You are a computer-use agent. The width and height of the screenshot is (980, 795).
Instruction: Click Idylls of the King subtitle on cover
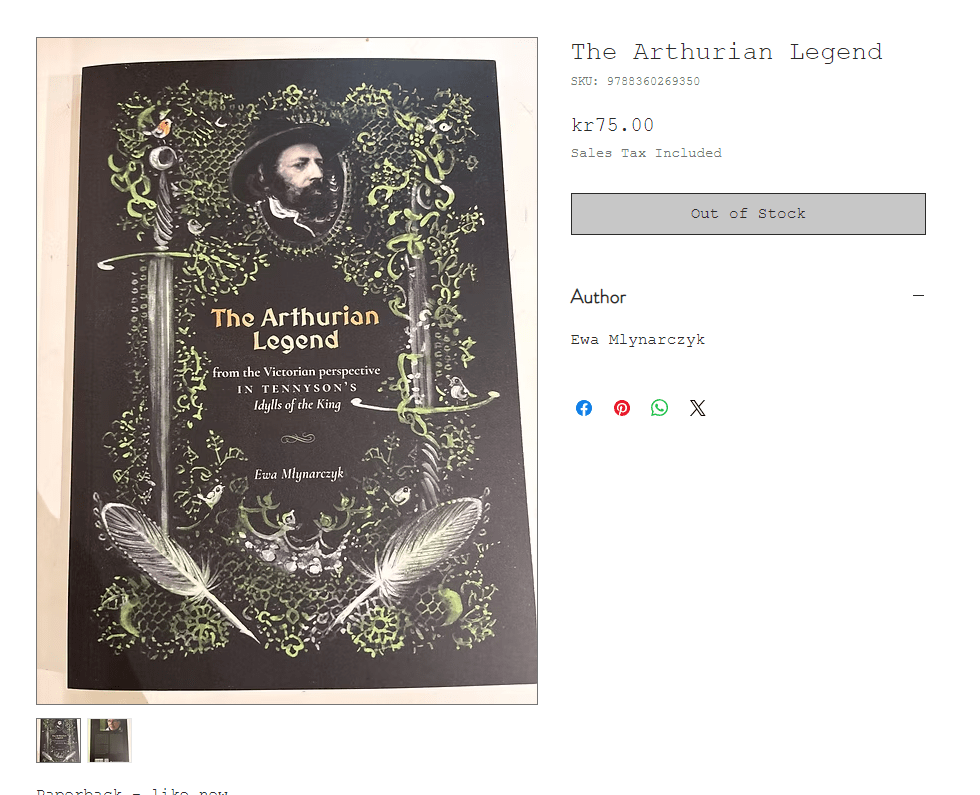pyautogui.click(x=297, y=405)
